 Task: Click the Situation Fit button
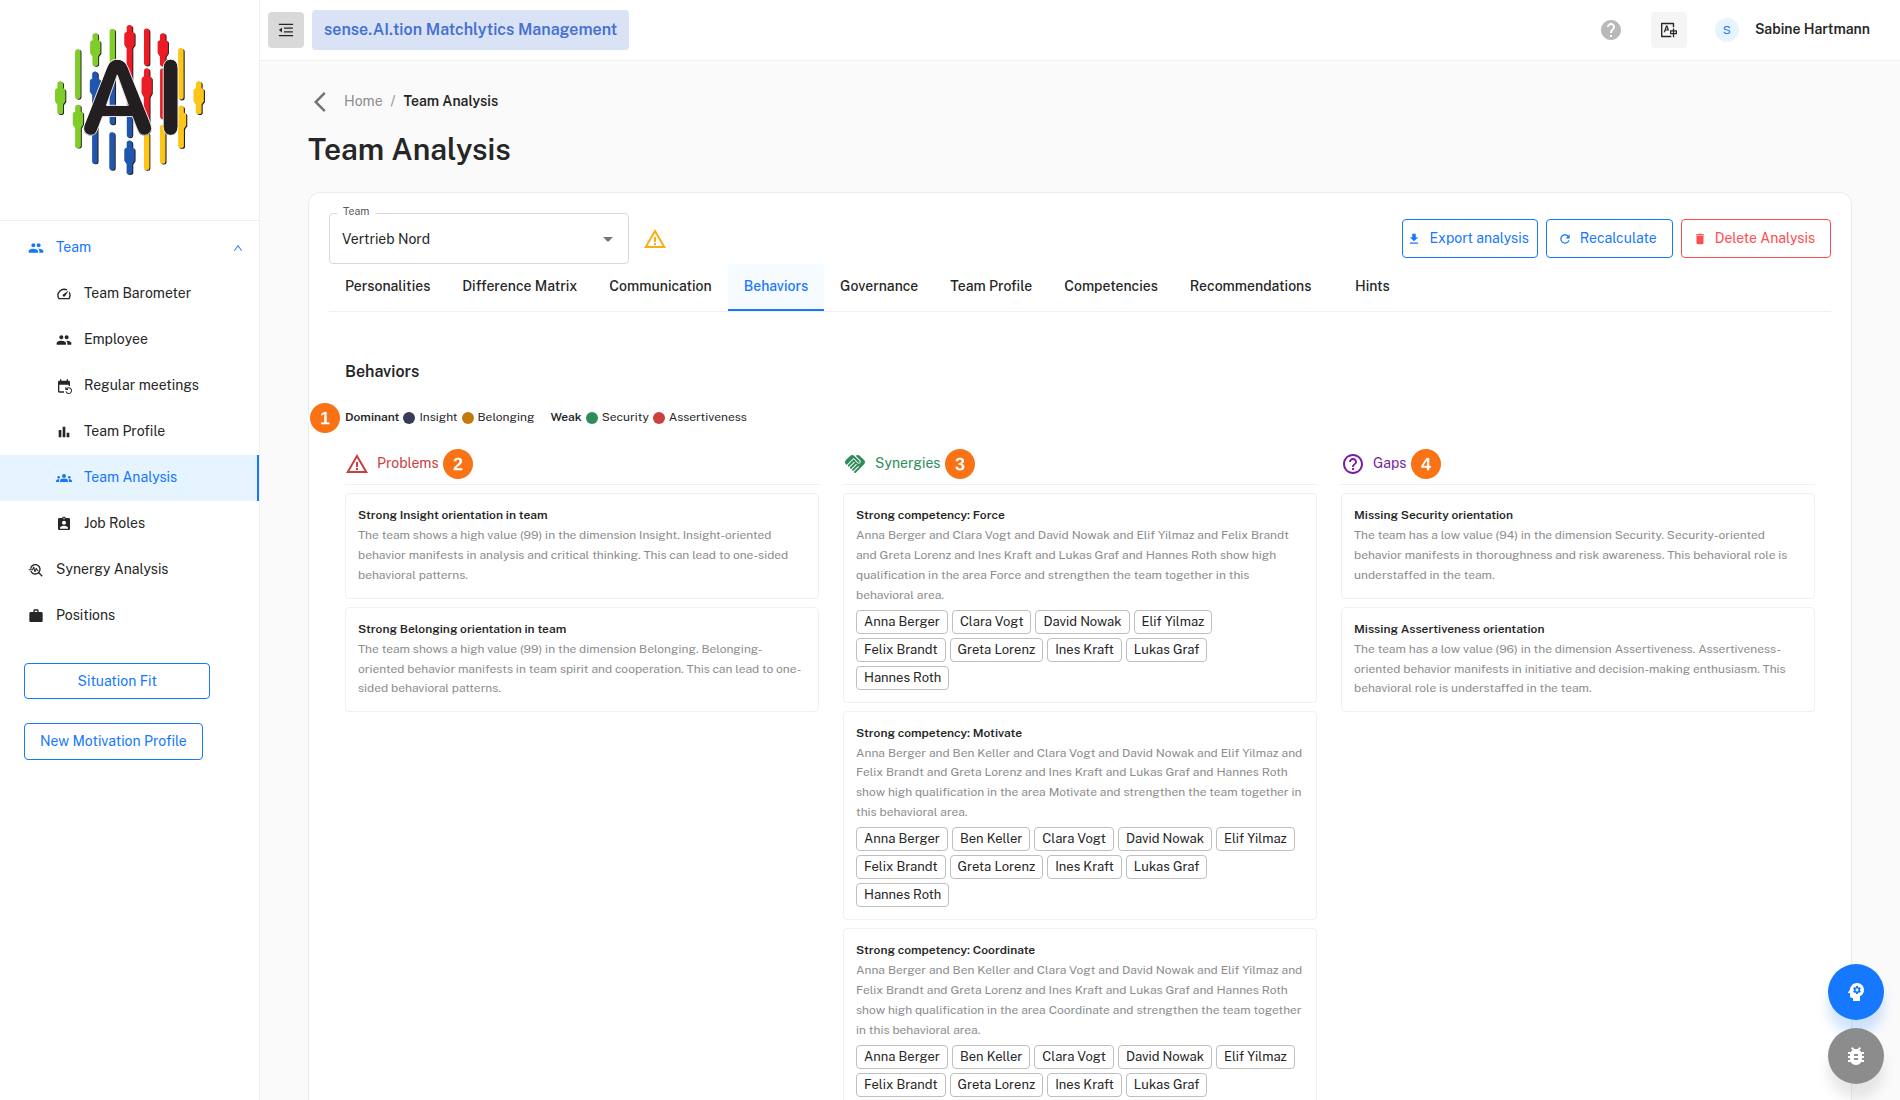pos(117,681)
